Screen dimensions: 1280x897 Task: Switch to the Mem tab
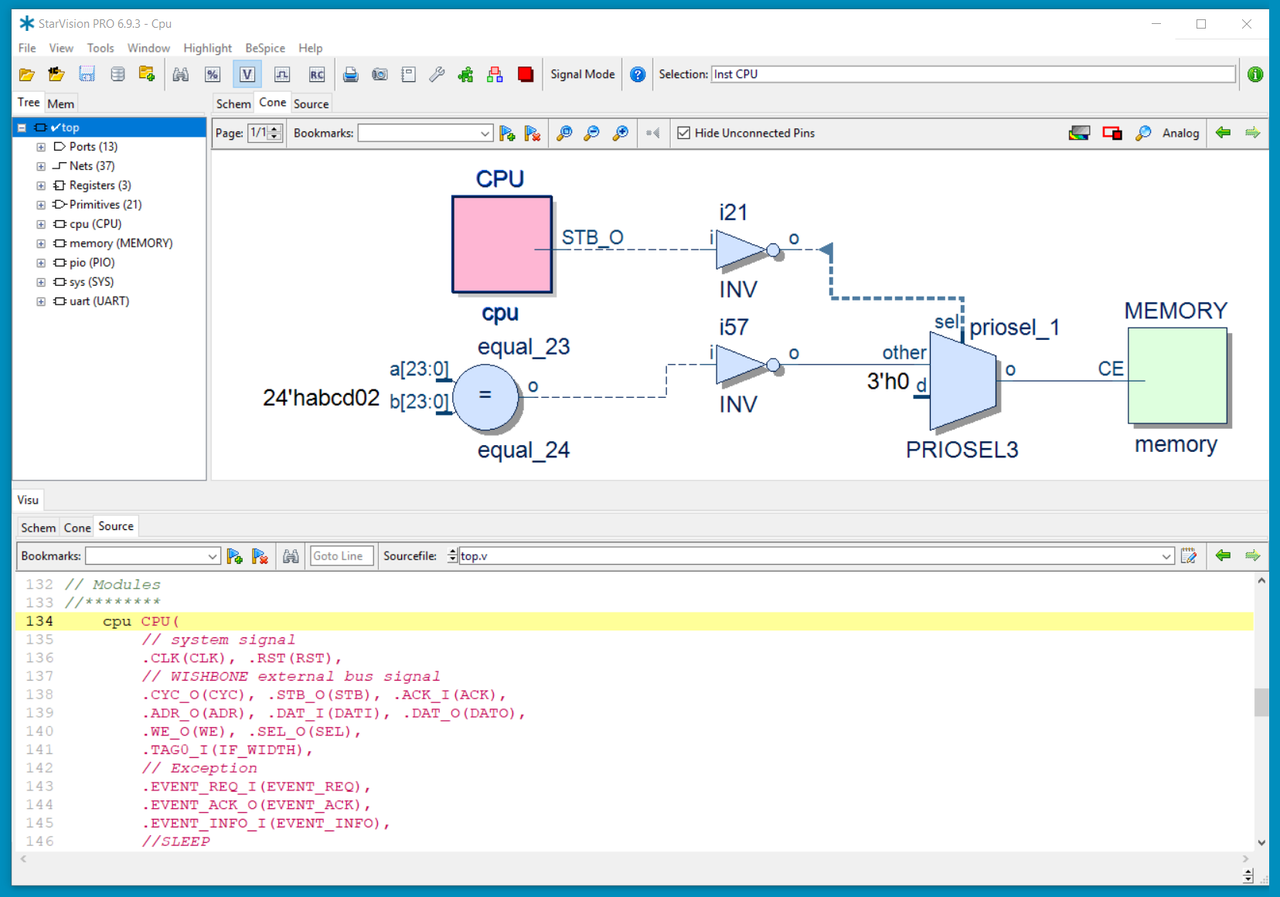[60, 104]
